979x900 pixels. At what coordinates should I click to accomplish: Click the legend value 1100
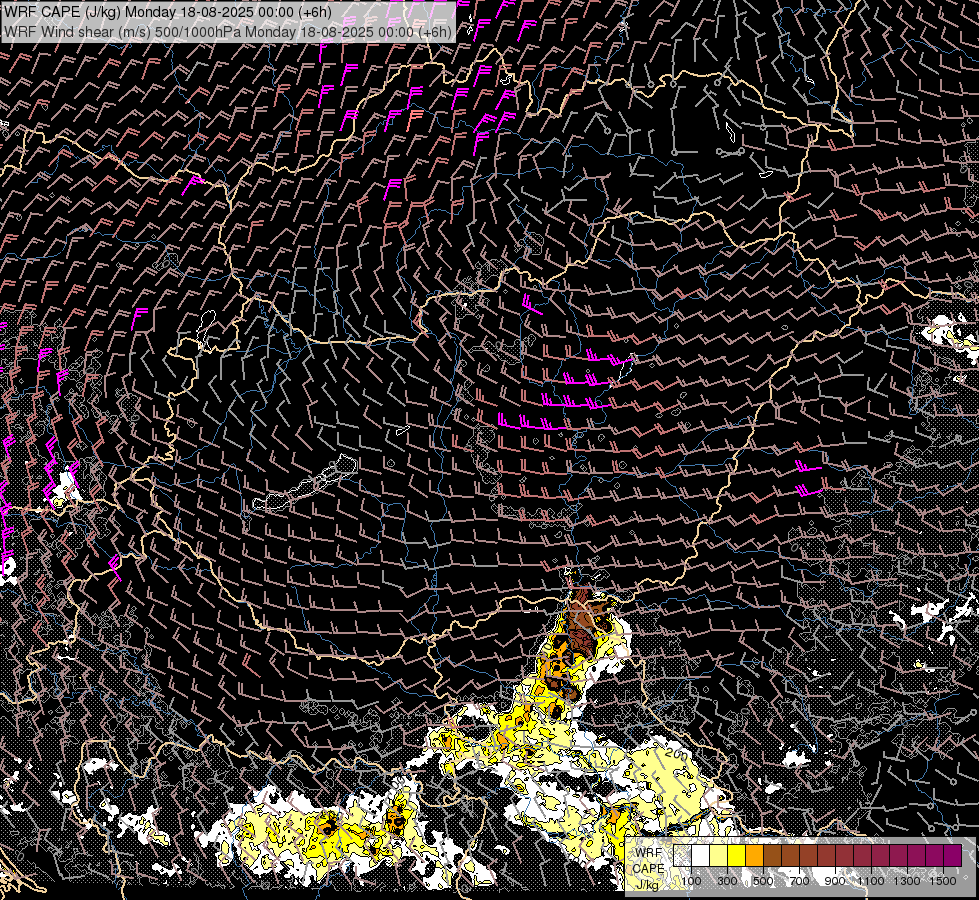pyautogui.click(x=870, y=881)
